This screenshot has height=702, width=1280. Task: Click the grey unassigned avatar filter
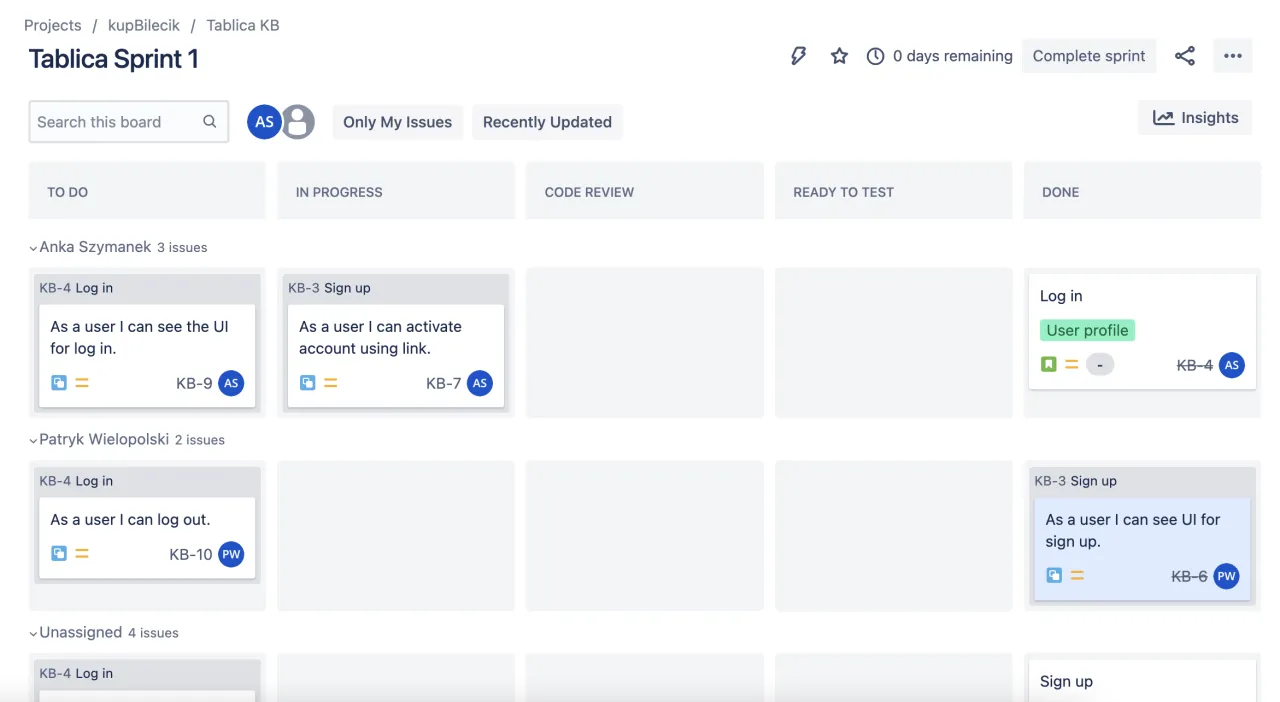(x=298, y=122)
